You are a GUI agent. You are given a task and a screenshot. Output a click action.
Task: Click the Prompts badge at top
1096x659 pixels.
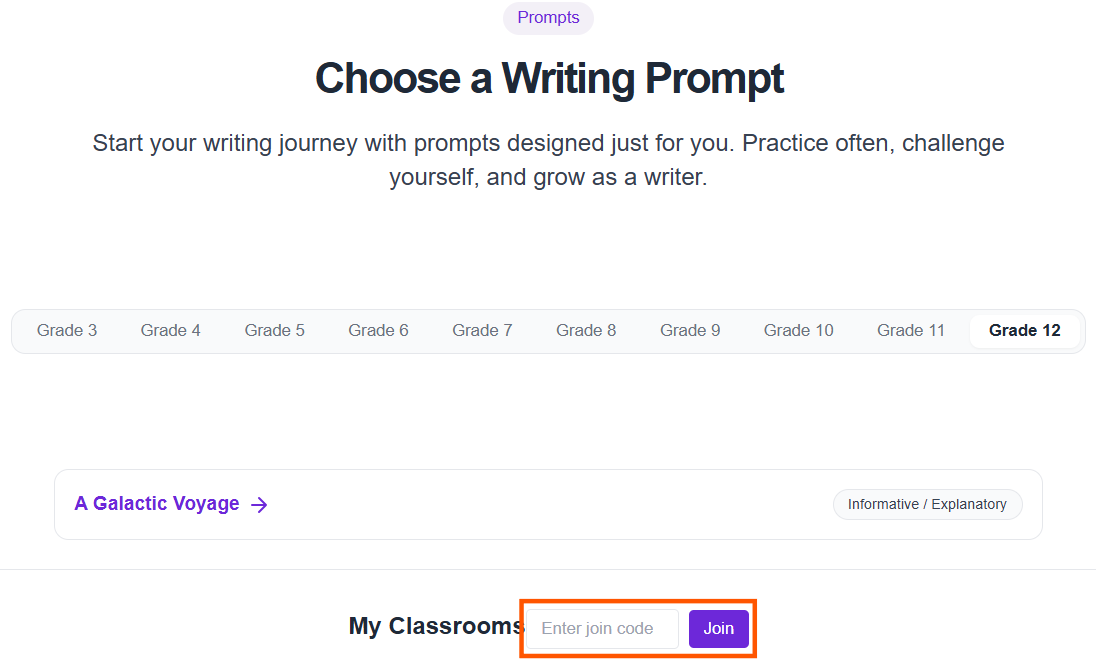[x=548, y=18]
